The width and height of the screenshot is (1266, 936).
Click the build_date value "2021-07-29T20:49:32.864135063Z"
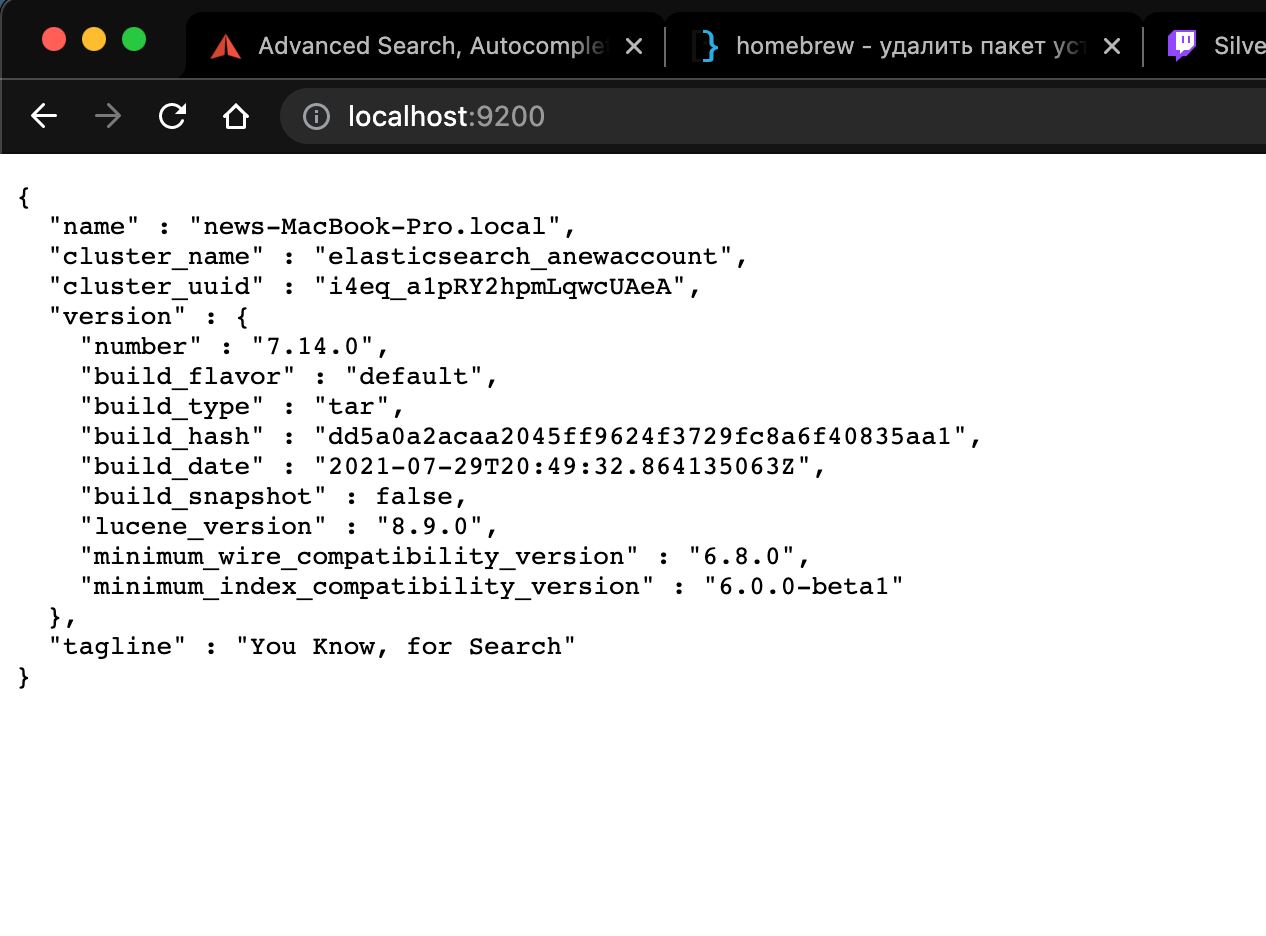562,466
